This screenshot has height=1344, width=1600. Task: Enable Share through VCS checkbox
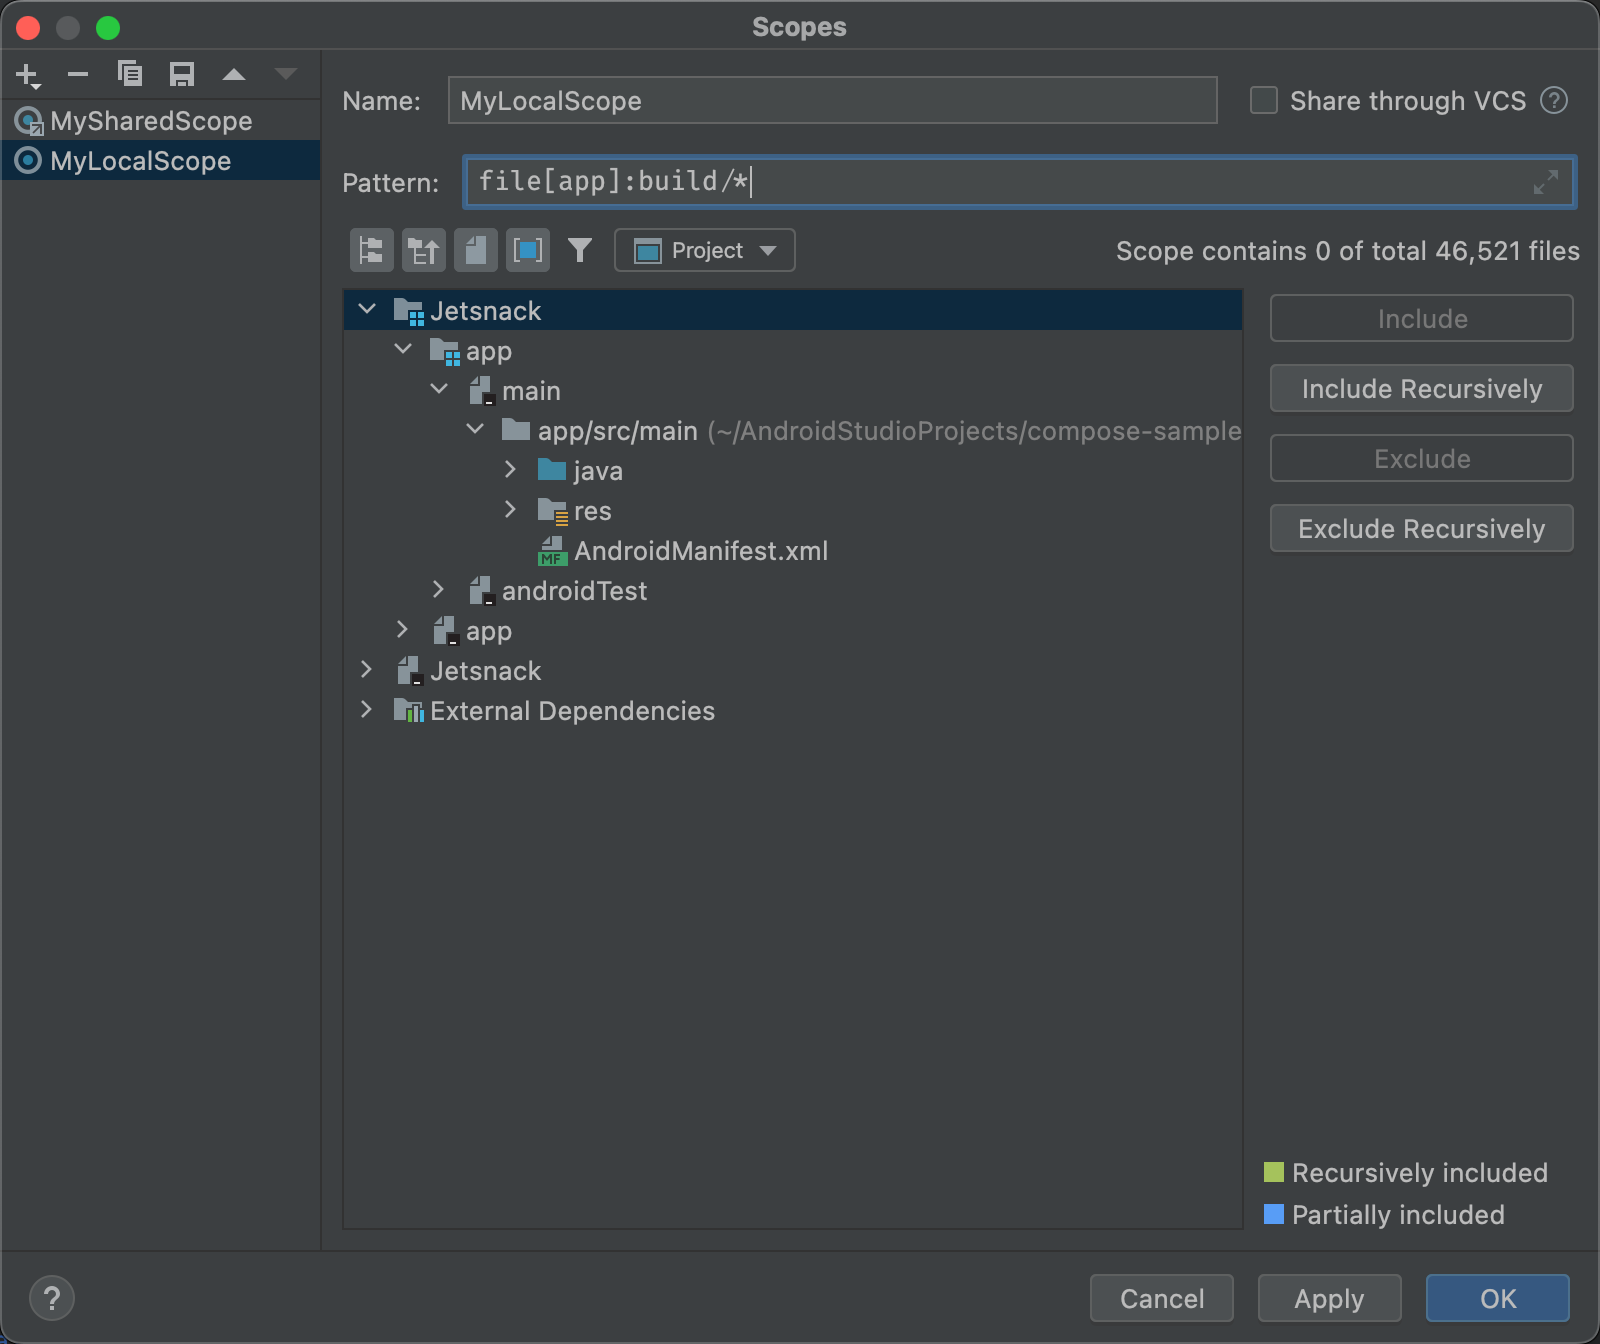[x=1264, y=101]
